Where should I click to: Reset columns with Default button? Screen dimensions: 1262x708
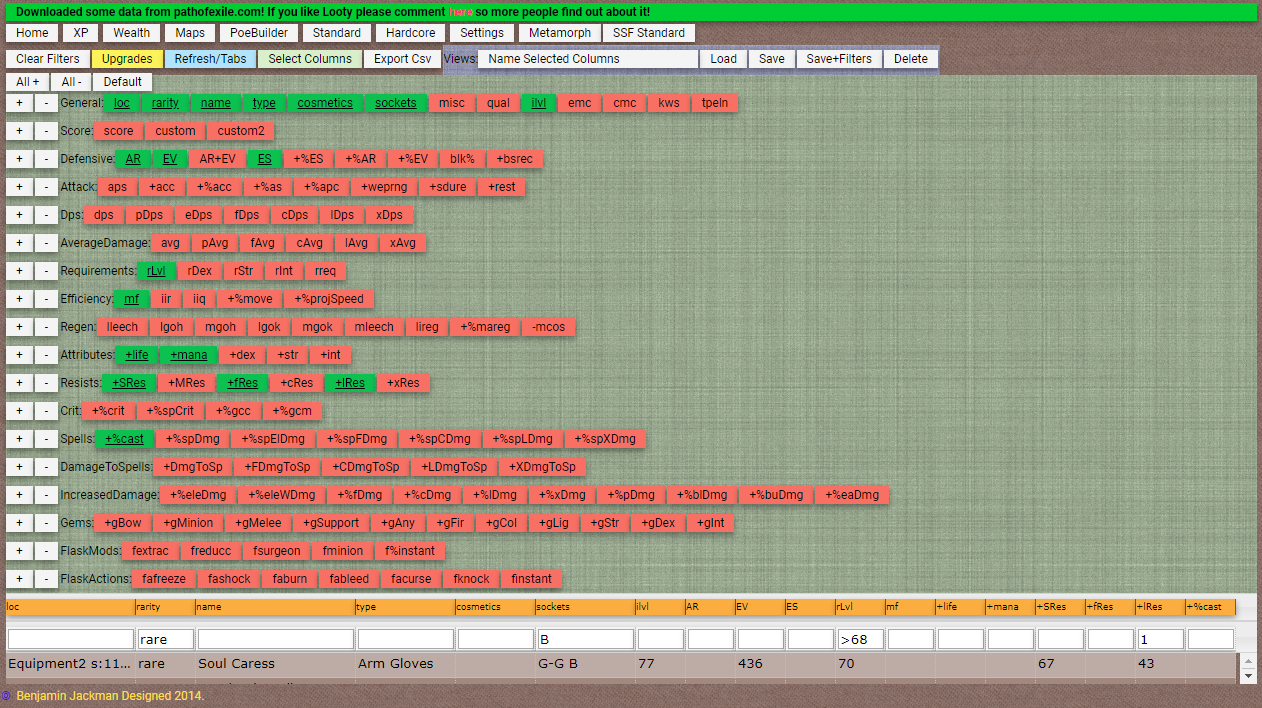tap(123, 82)
